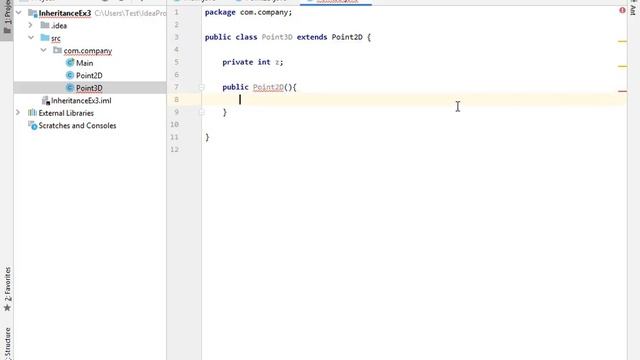Select Scratches and Consoles
Screen dimensions: 640x360
(x=77, y=125)
